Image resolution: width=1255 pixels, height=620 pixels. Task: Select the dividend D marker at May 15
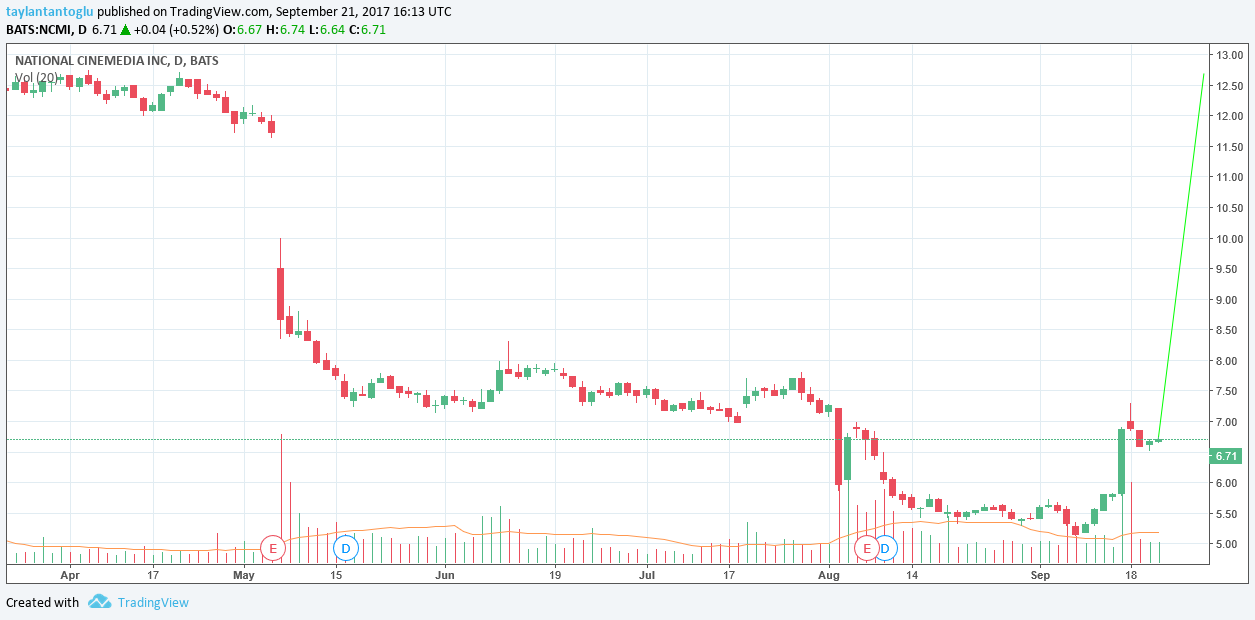click(345, 547)
